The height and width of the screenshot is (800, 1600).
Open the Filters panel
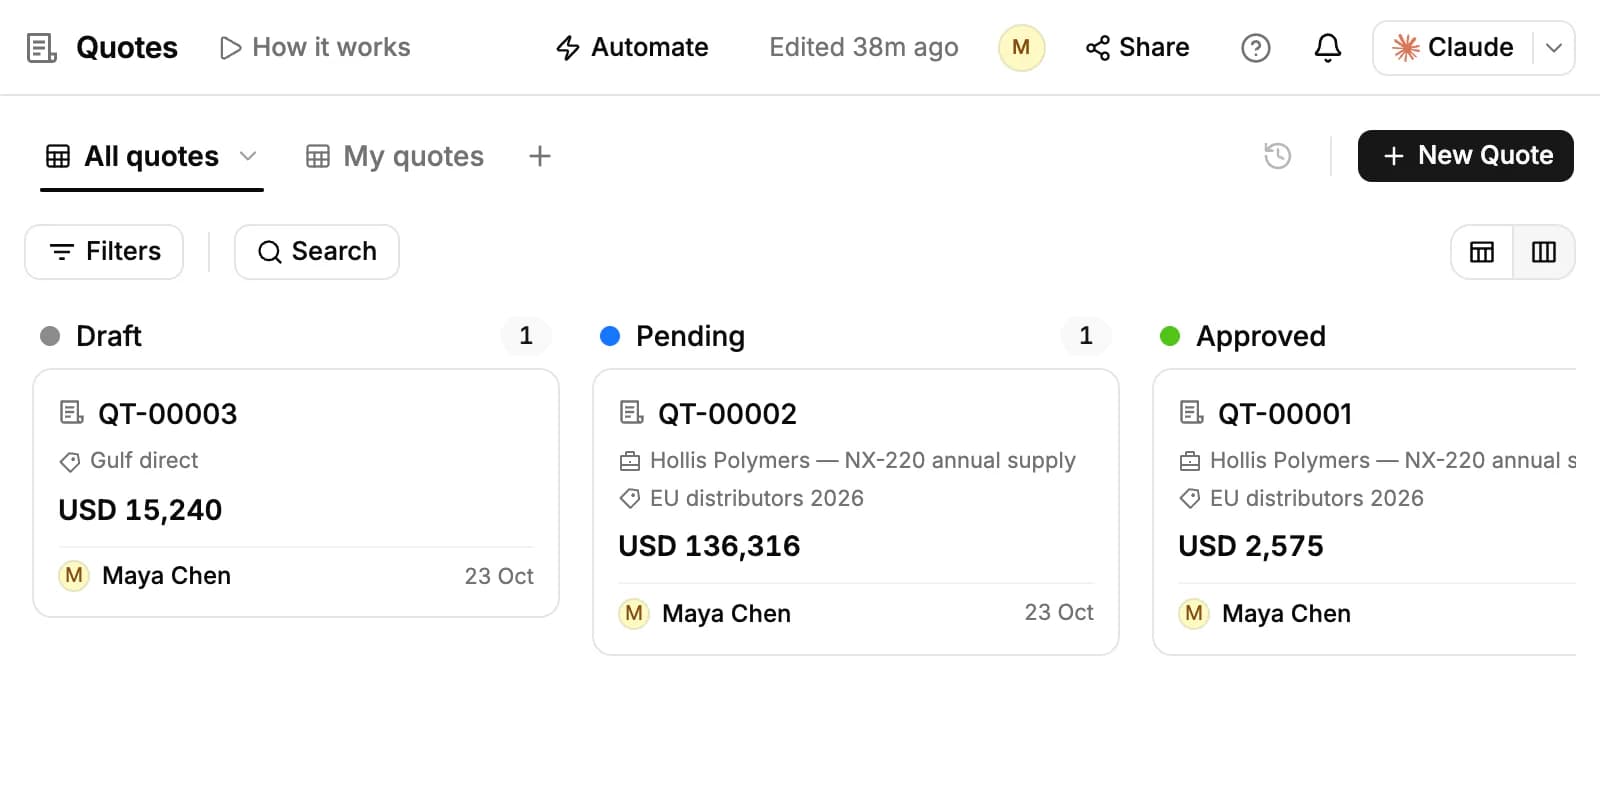pos(104,252)
